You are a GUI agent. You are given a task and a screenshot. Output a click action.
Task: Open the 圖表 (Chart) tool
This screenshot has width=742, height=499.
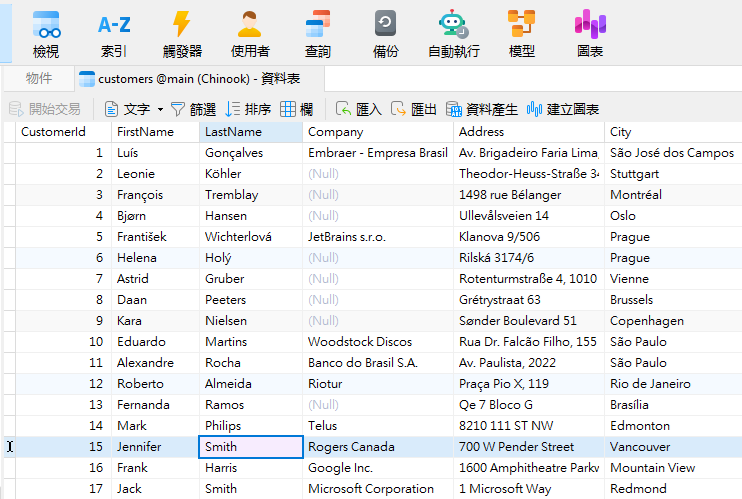click(x=590, y=34)
